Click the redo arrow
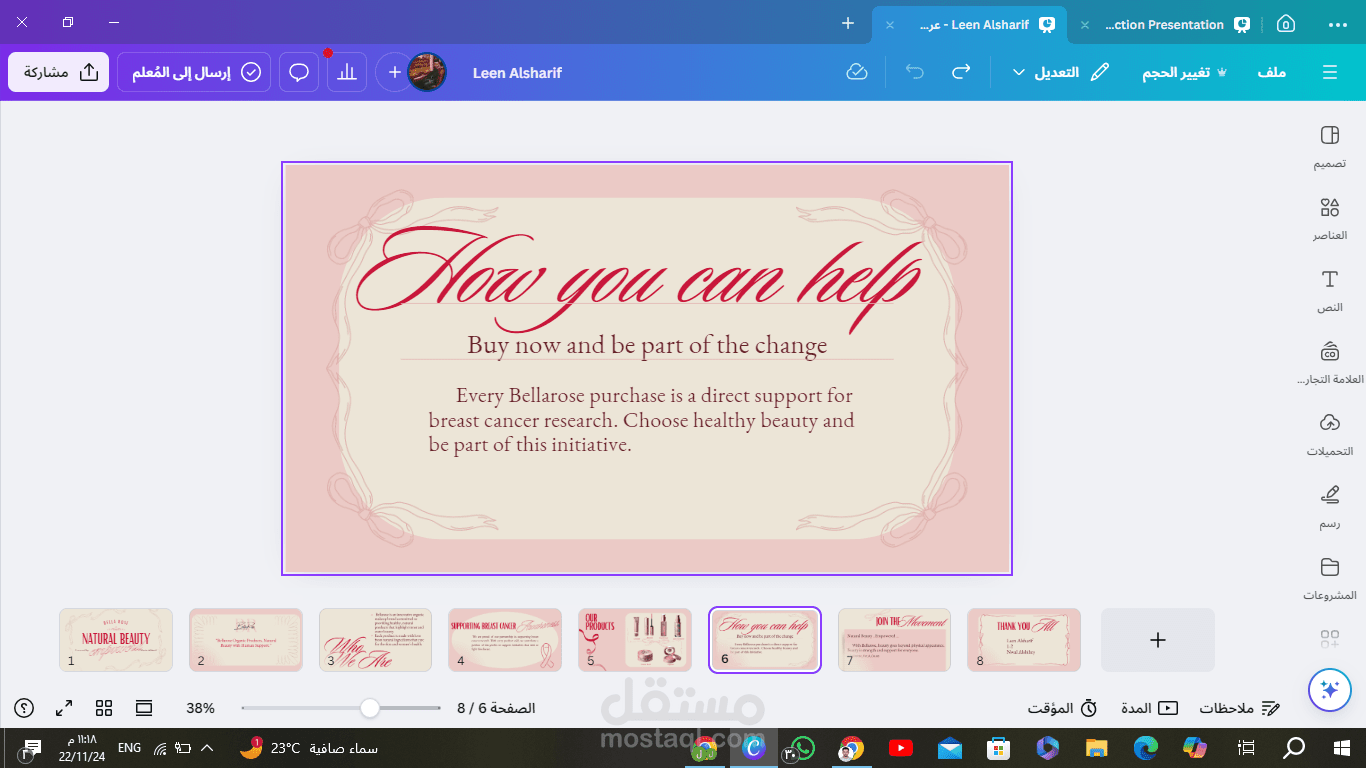1366x768 pixels. click(x=961, y=72)
